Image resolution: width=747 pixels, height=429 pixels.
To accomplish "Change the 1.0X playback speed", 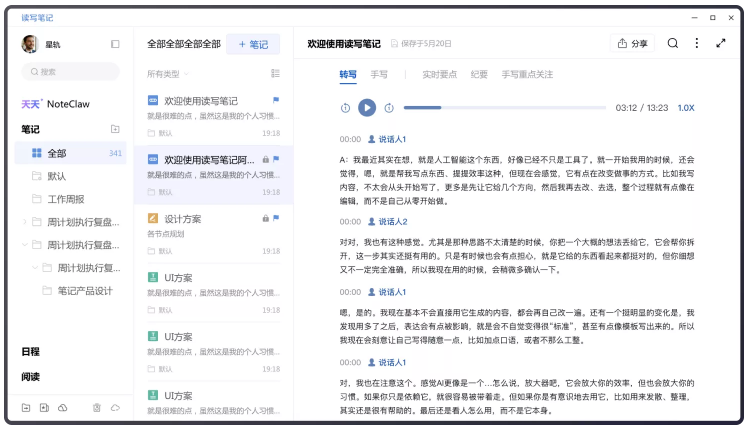I will (x=686, y=108).
